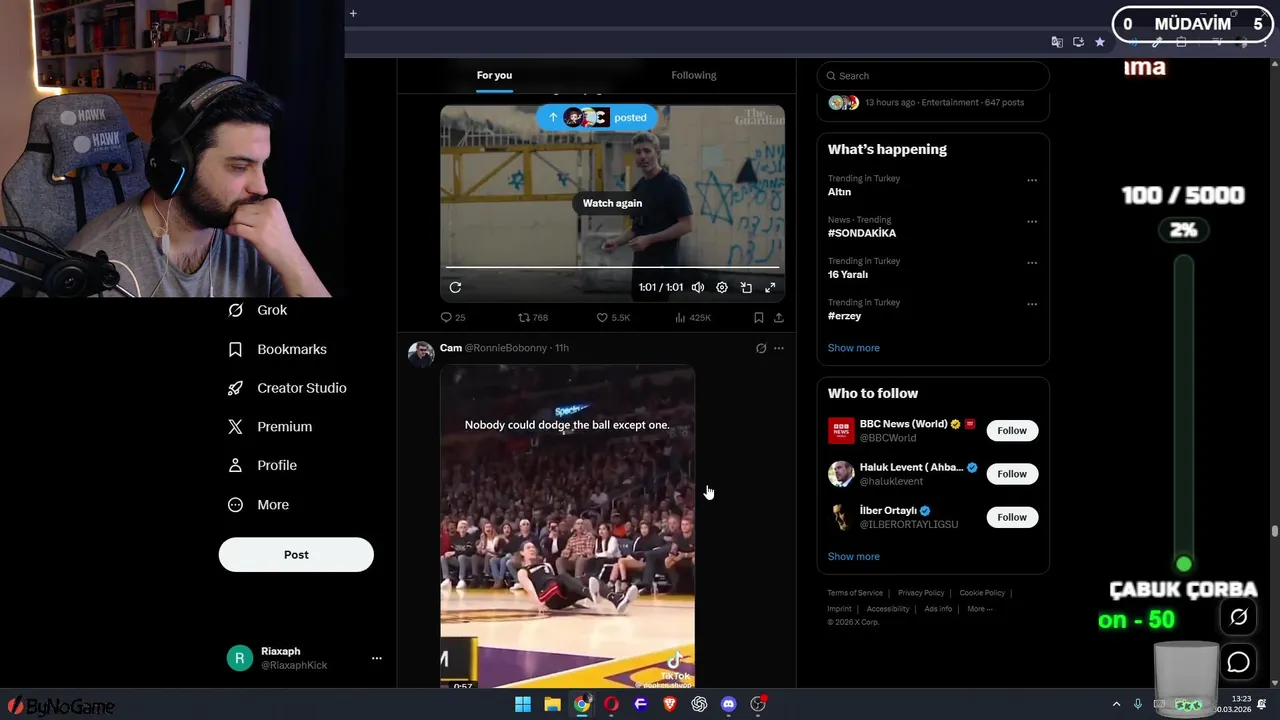The height and width of the screenshot is (720, 1280).
Task: Open trending topic Altın
Action: tap(839, 192)
